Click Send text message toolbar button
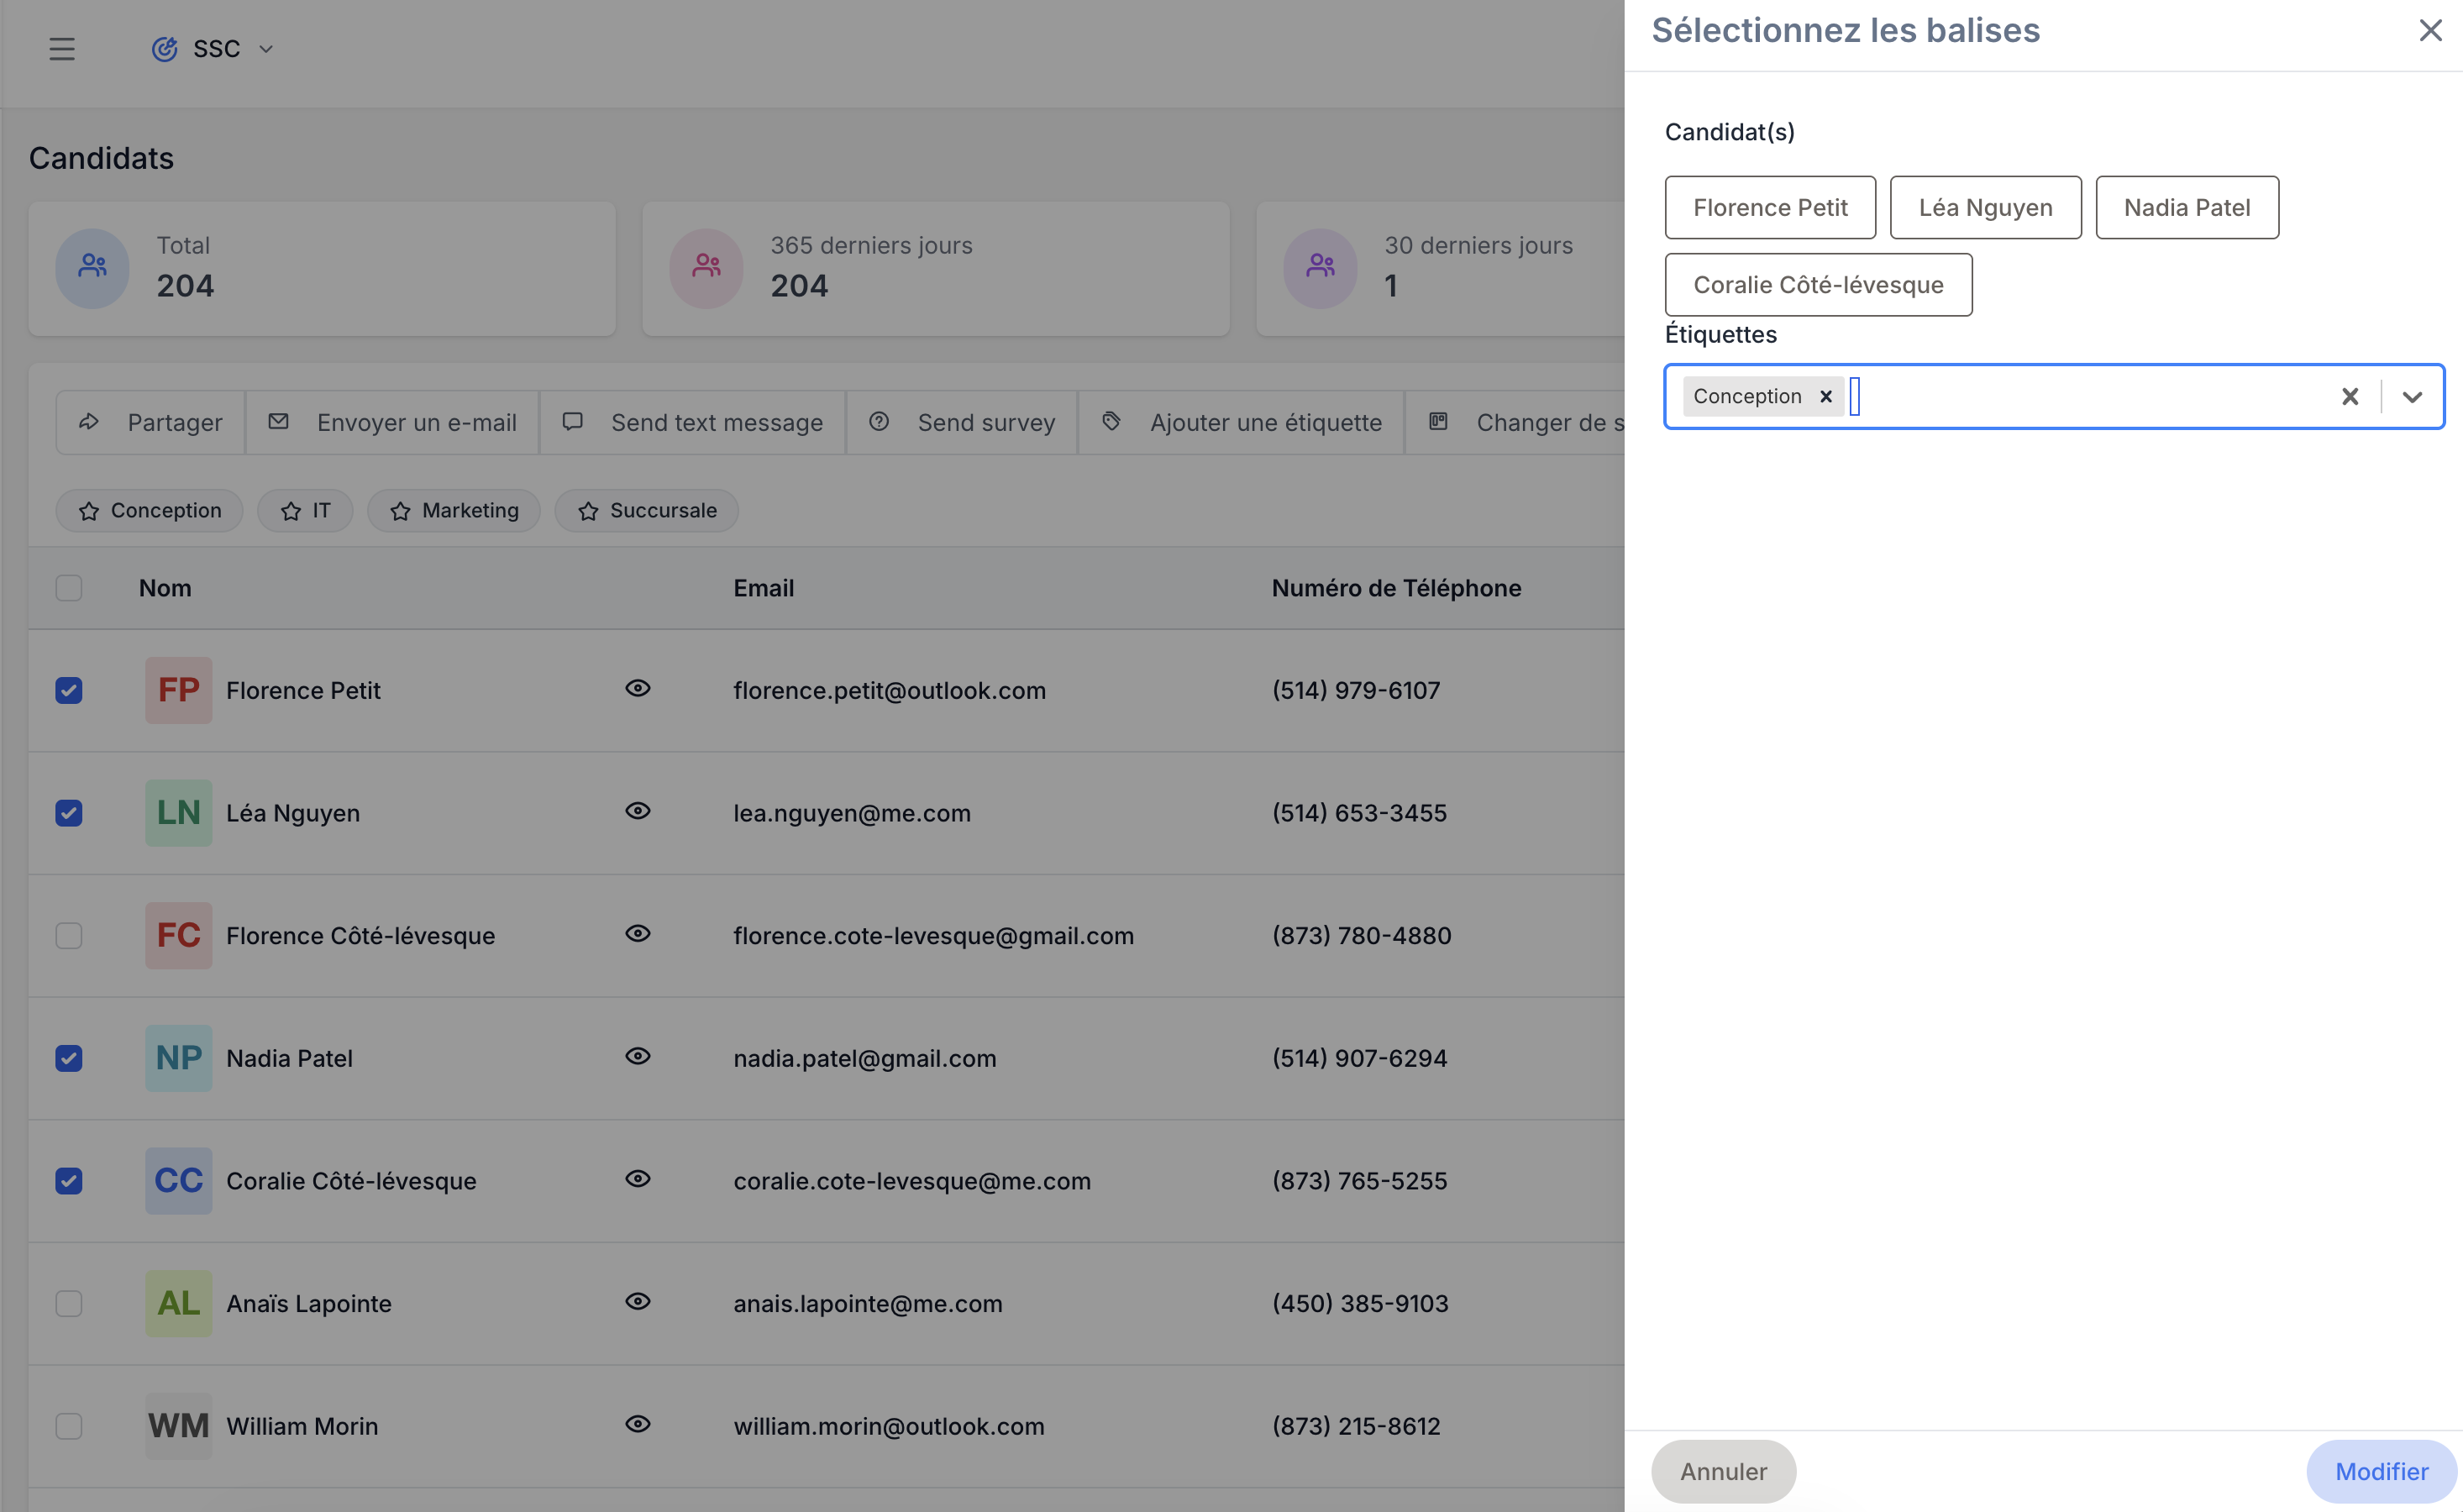This screenshot has height=1512, width=2463. point(693,422)
